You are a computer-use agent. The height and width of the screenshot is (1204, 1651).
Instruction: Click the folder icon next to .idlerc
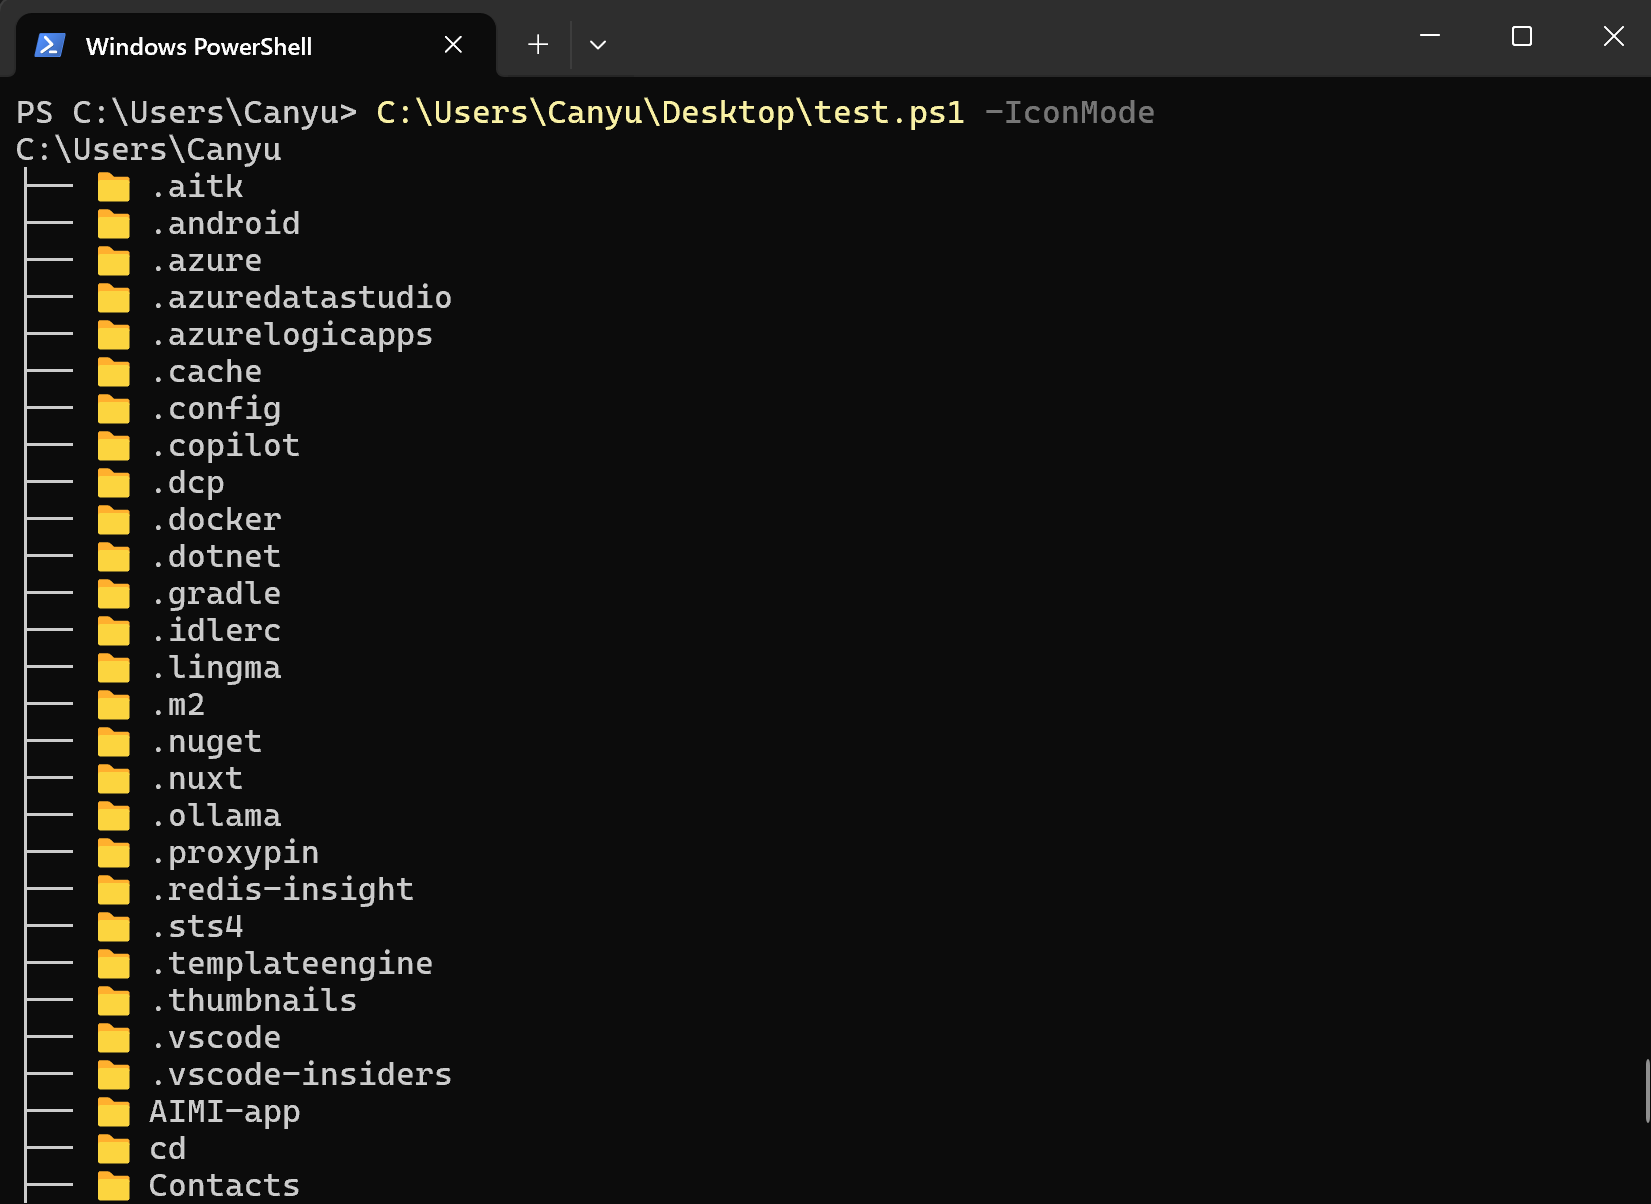pyautogui.click(x=114, y=632)
